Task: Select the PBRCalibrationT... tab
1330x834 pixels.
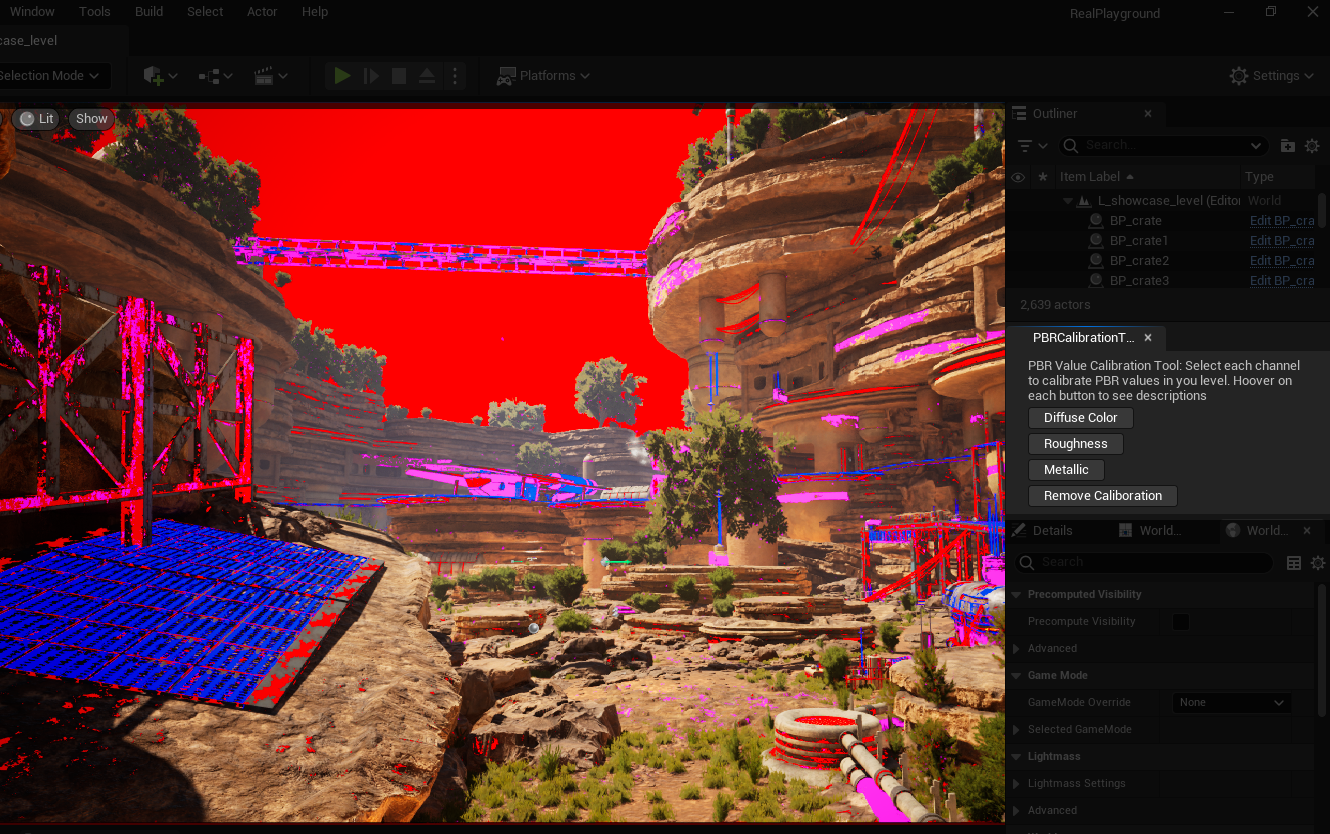Action: (1084, 338)
